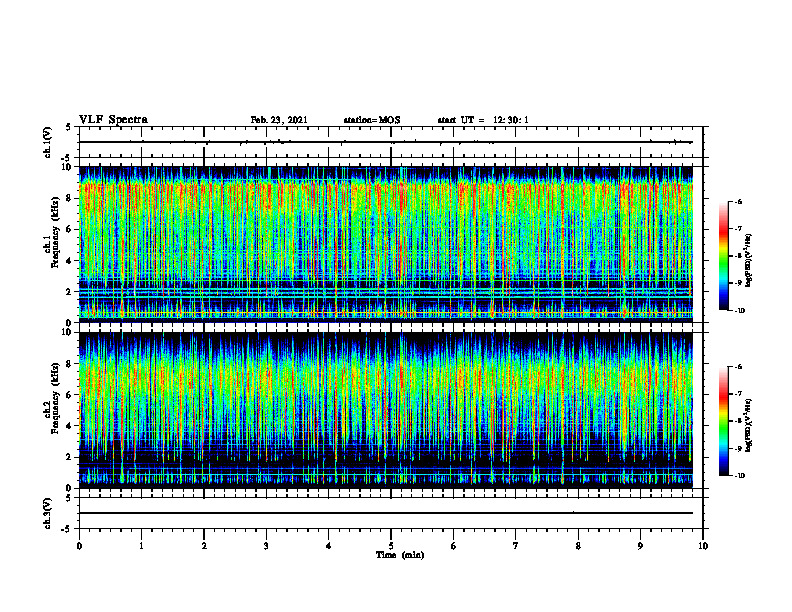Image resolution: width=792 pixels, height=612 pixels.
Task: Click time axis tick label "4"
Action: (329, 546)
